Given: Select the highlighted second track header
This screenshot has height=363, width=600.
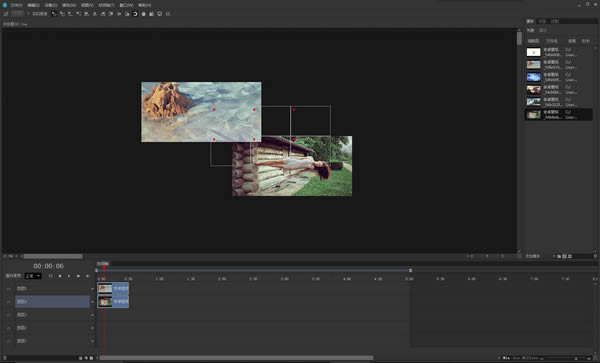Looking at the screenshot, I should (52, 301).
